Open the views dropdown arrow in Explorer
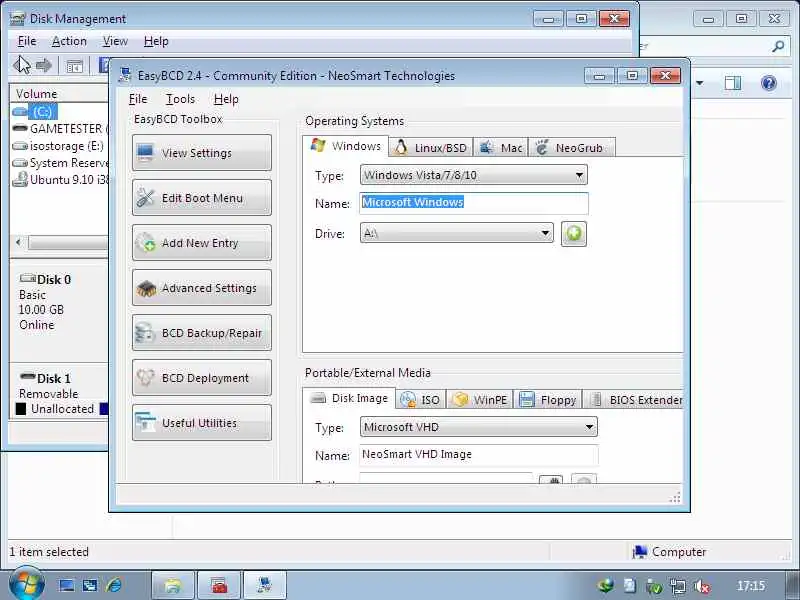Screen dimensions: 800x600 (x=699, y=83)
